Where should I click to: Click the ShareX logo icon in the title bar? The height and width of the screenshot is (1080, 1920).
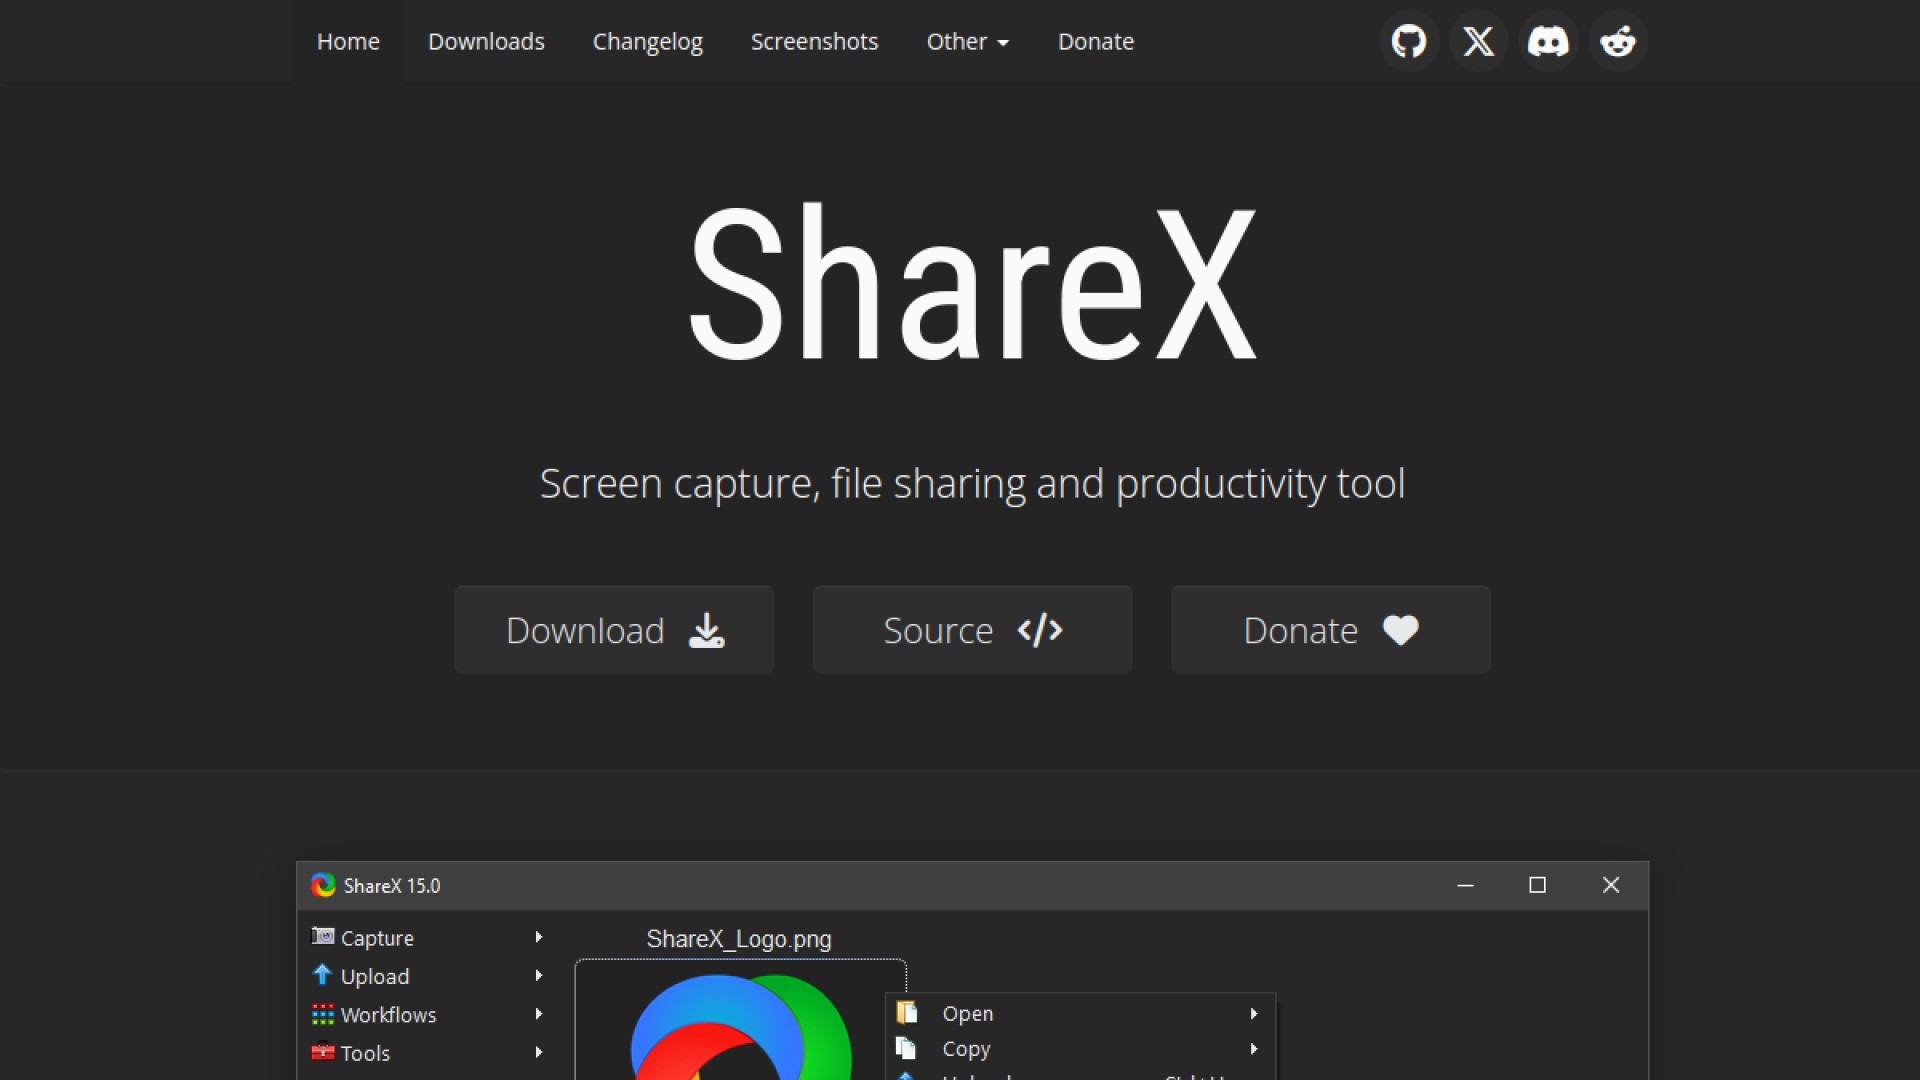322,885
